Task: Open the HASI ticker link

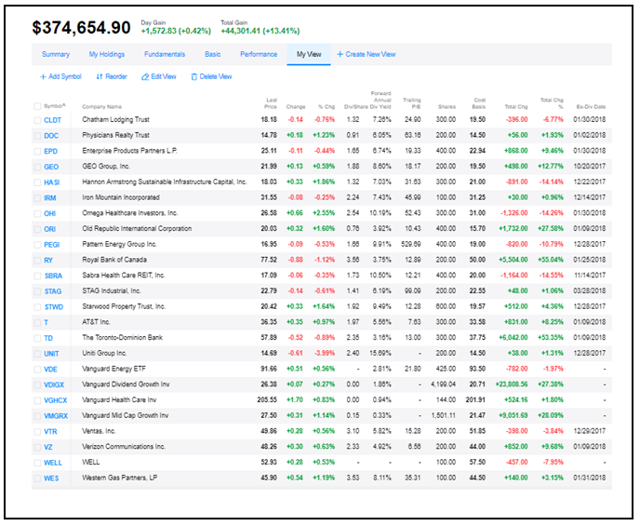Action: (x=52, y=182)
